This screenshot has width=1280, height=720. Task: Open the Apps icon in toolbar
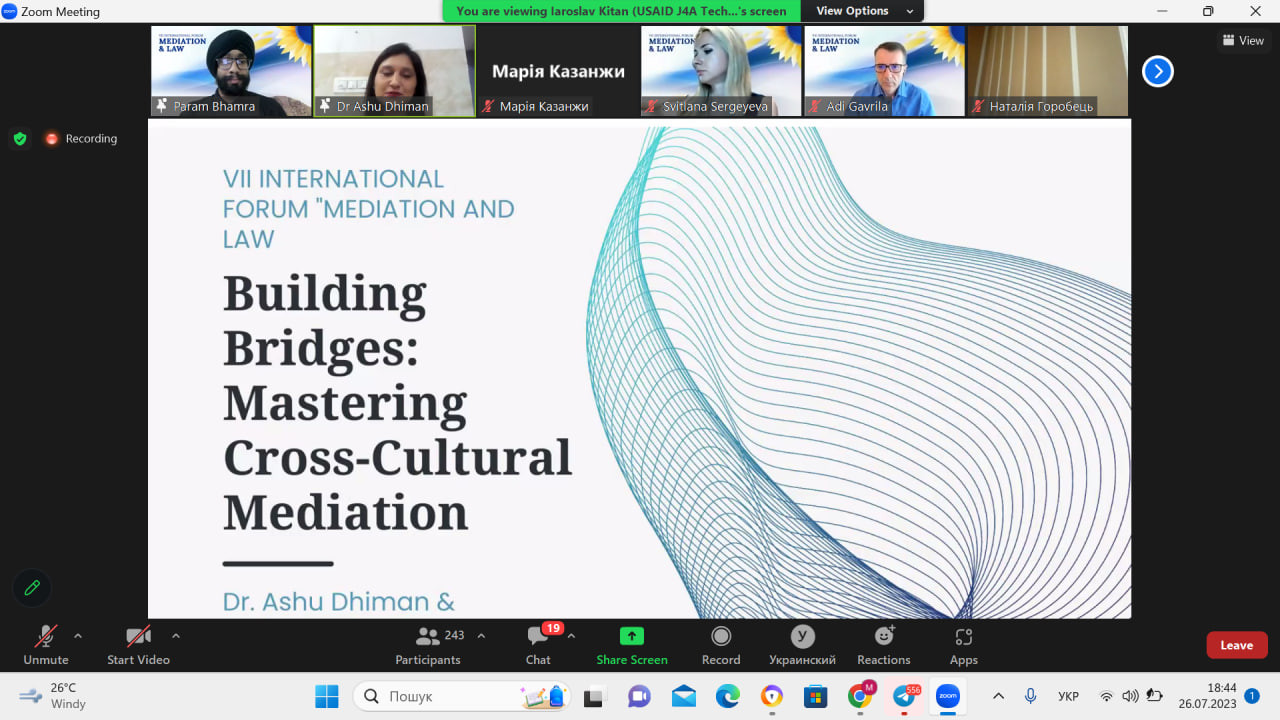tap(963, 637)
